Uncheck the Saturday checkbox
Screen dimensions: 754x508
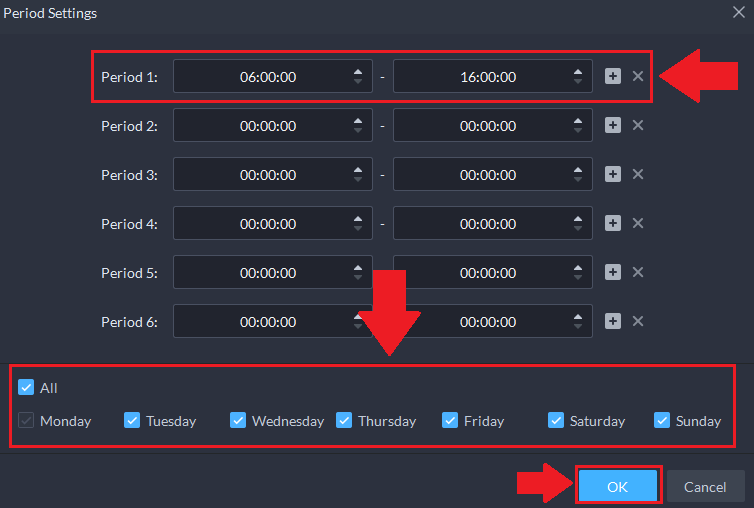[556, 421]
